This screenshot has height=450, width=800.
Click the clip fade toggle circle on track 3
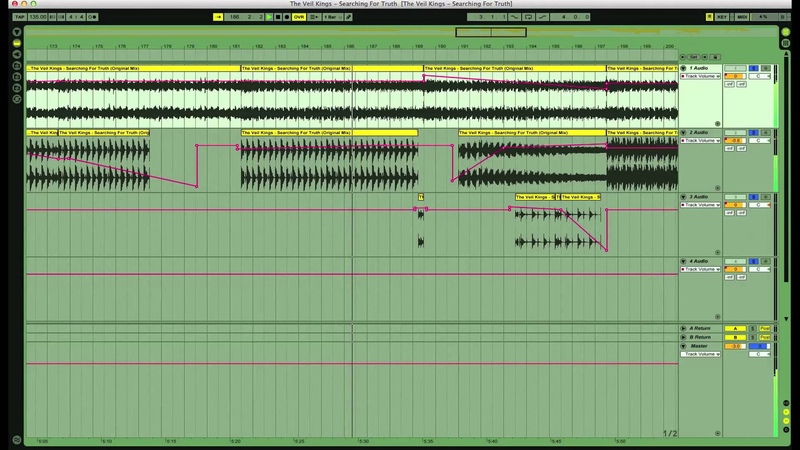point(717,253)
